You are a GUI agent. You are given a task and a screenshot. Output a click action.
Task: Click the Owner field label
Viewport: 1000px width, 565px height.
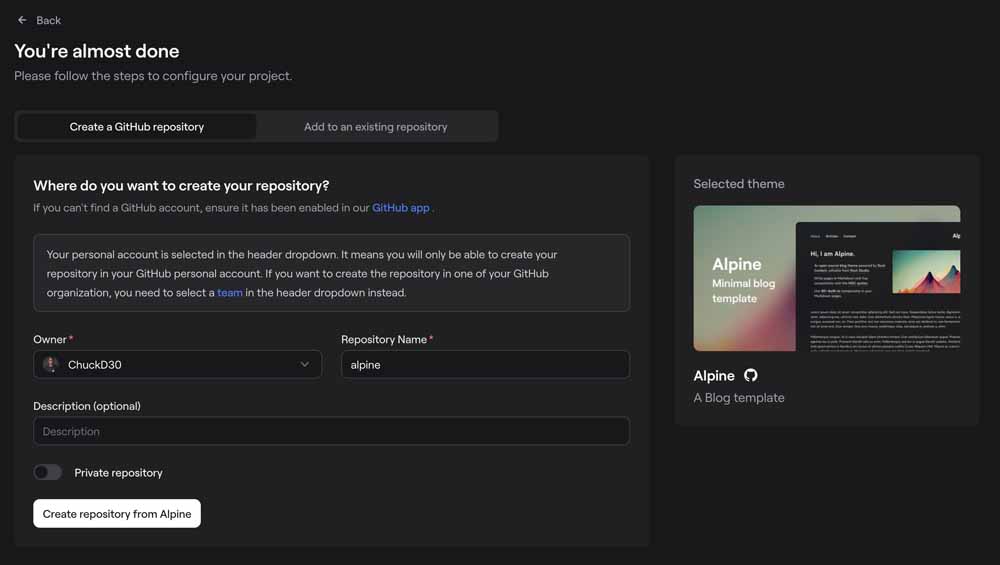50,339
